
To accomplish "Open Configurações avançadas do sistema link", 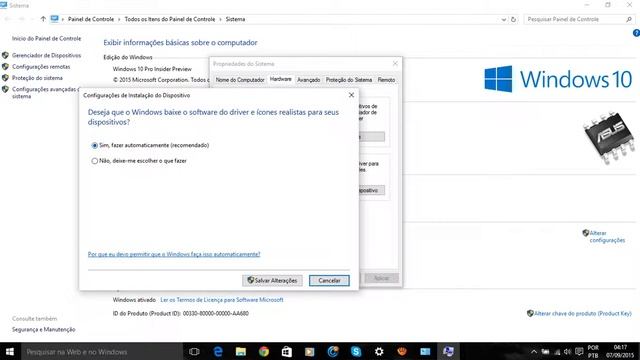I will coord(44,93).
